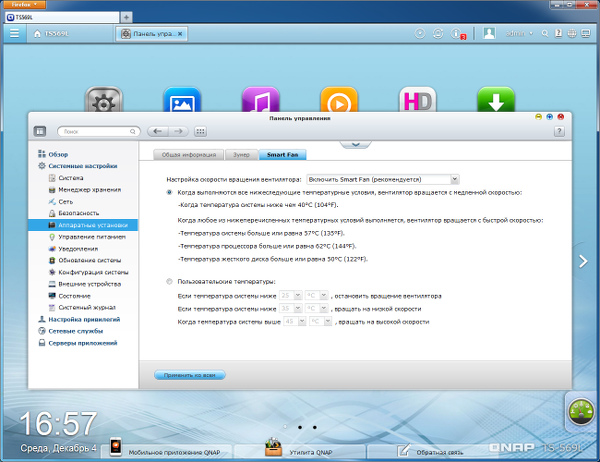Go forward with the right arrow button
This screenshot has height=462, width=600.
pos(178,131)
